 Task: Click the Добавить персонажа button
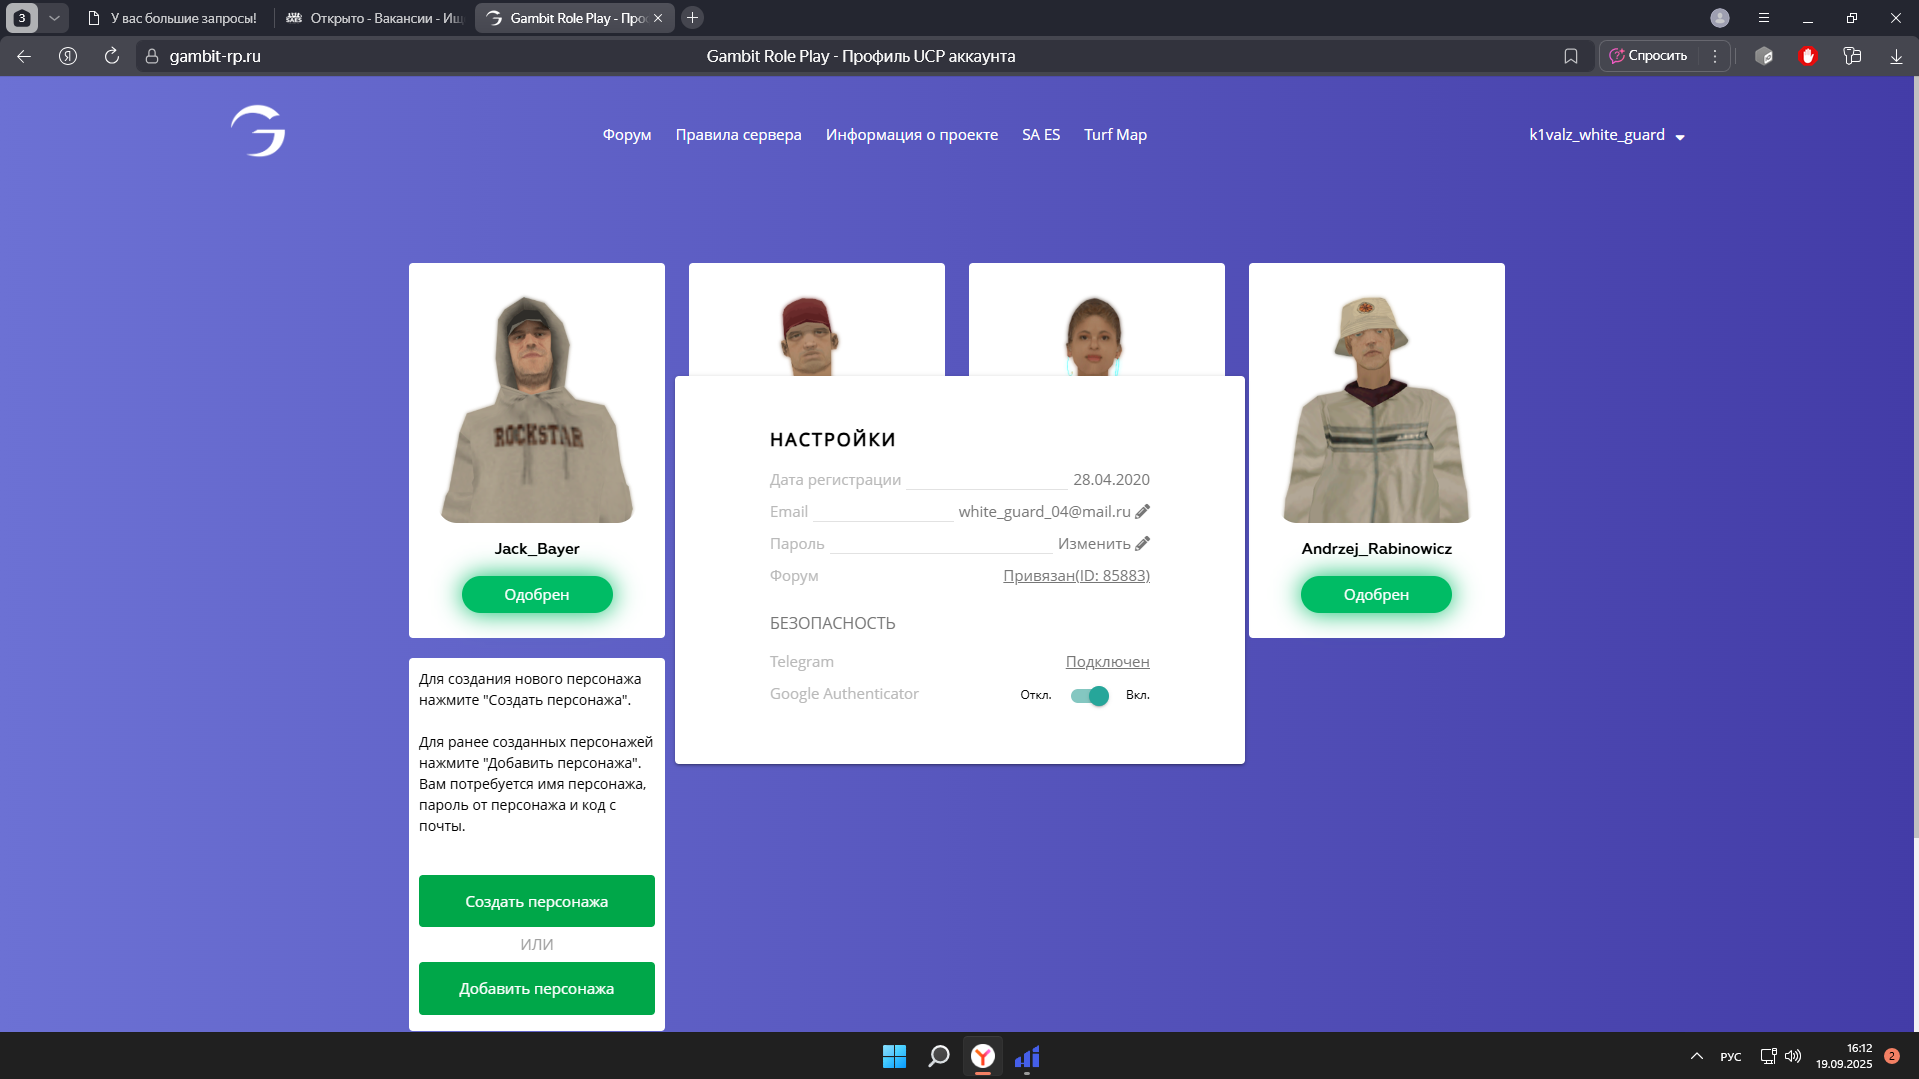coord(537,988)
